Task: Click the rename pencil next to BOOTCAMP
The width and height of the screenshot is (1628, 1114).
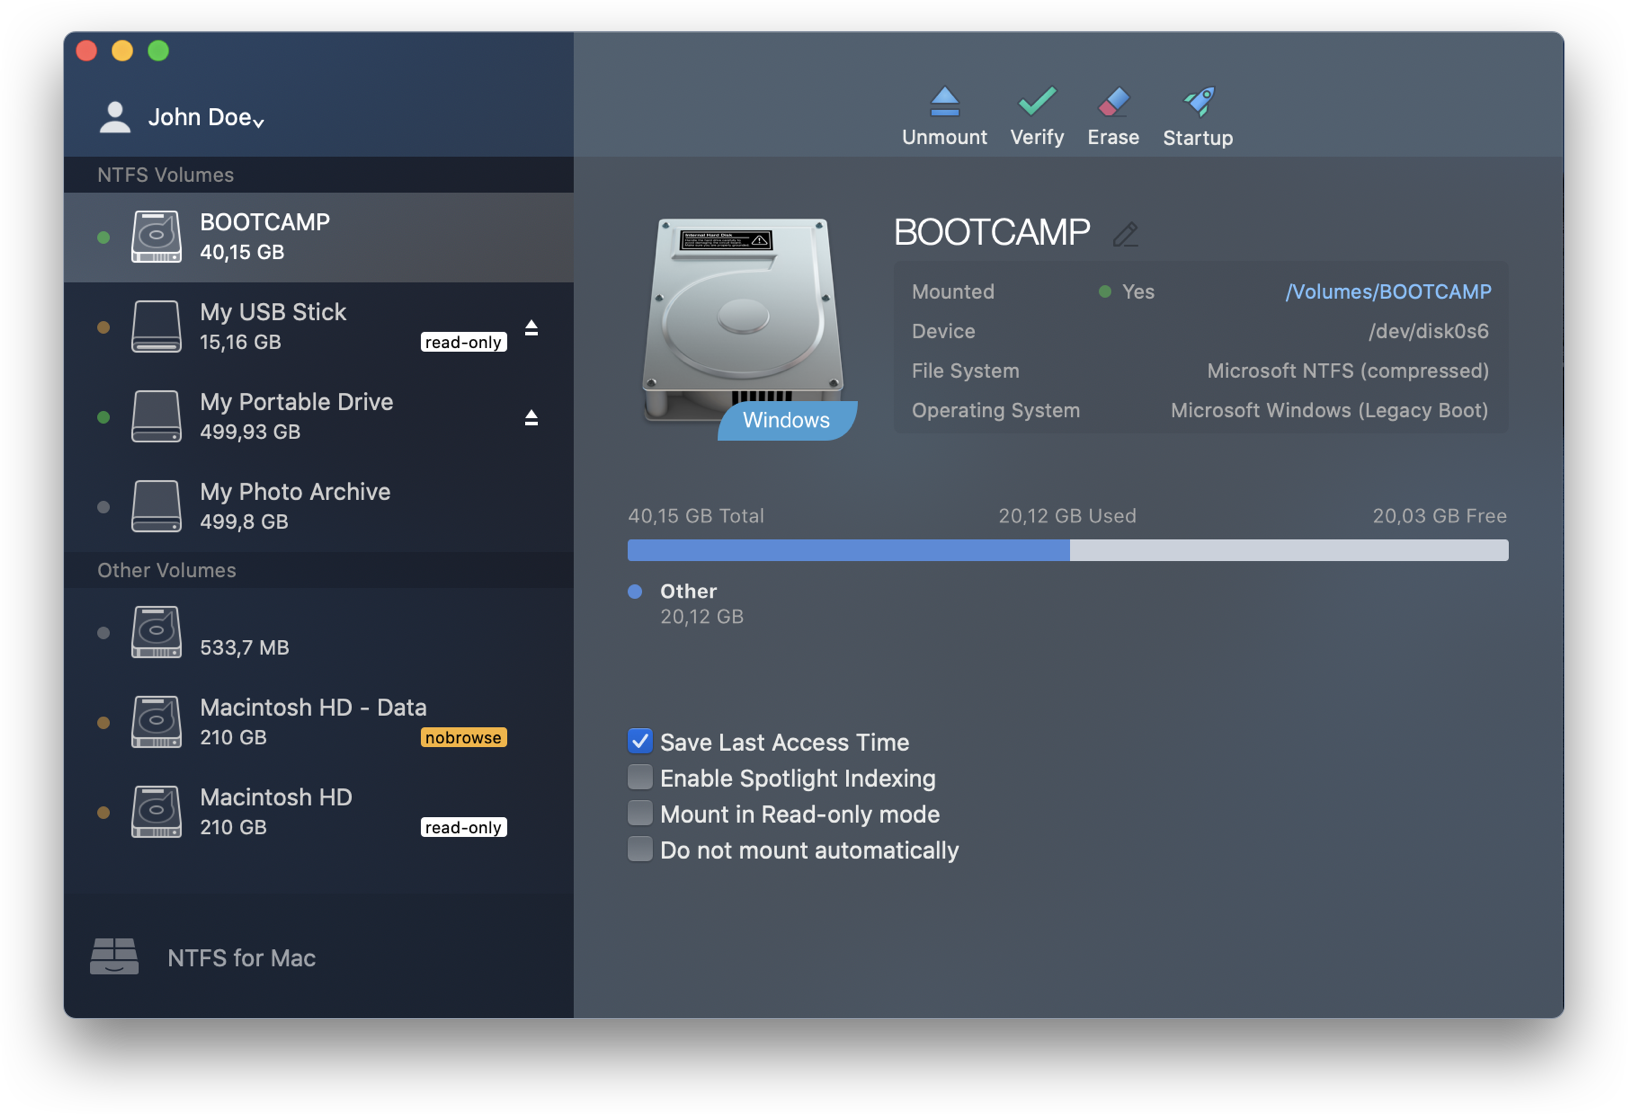Action: click(x=1125, y=234)
